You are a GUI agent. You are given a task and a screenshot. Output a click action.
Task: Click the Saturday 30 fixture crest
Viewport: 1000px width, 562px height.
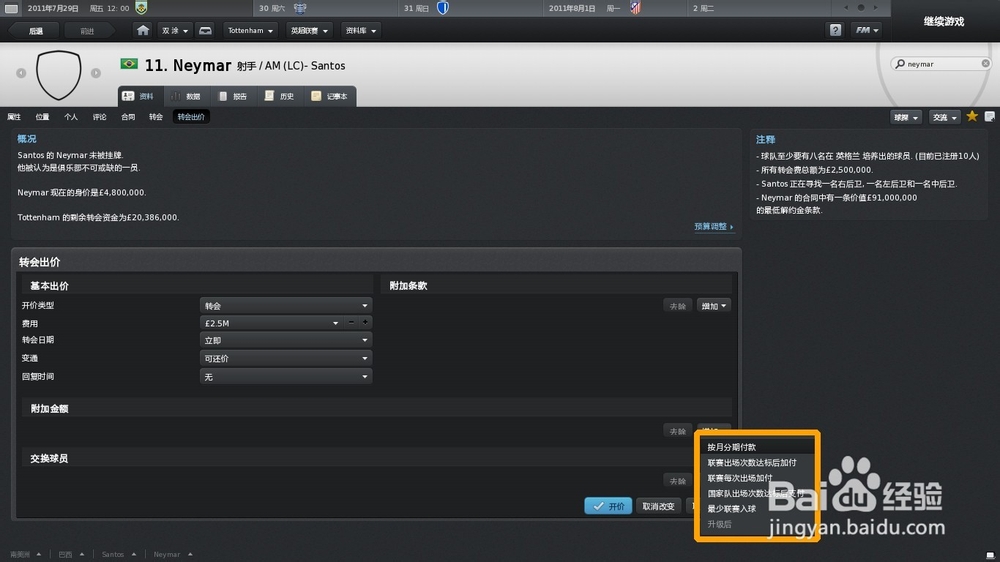coord(300,8)
